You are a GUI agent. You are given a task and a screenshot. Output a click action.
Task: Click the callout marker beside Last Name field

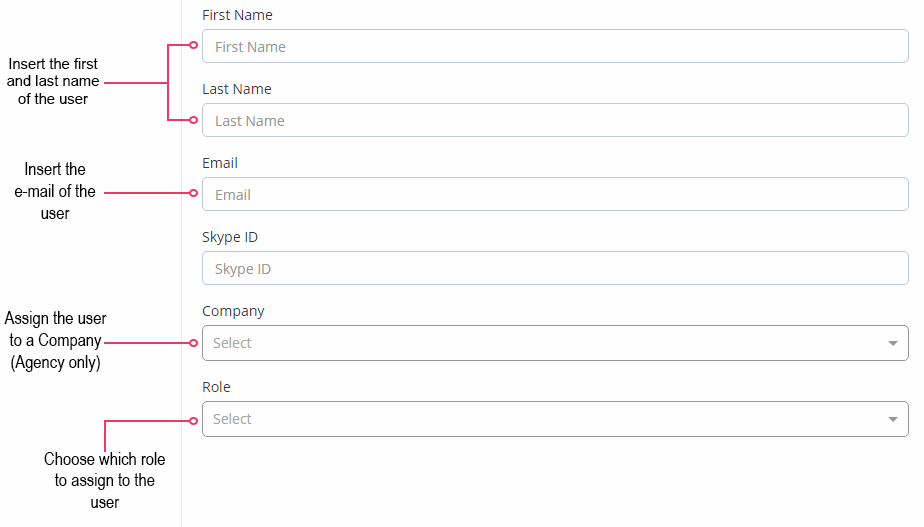193,120
